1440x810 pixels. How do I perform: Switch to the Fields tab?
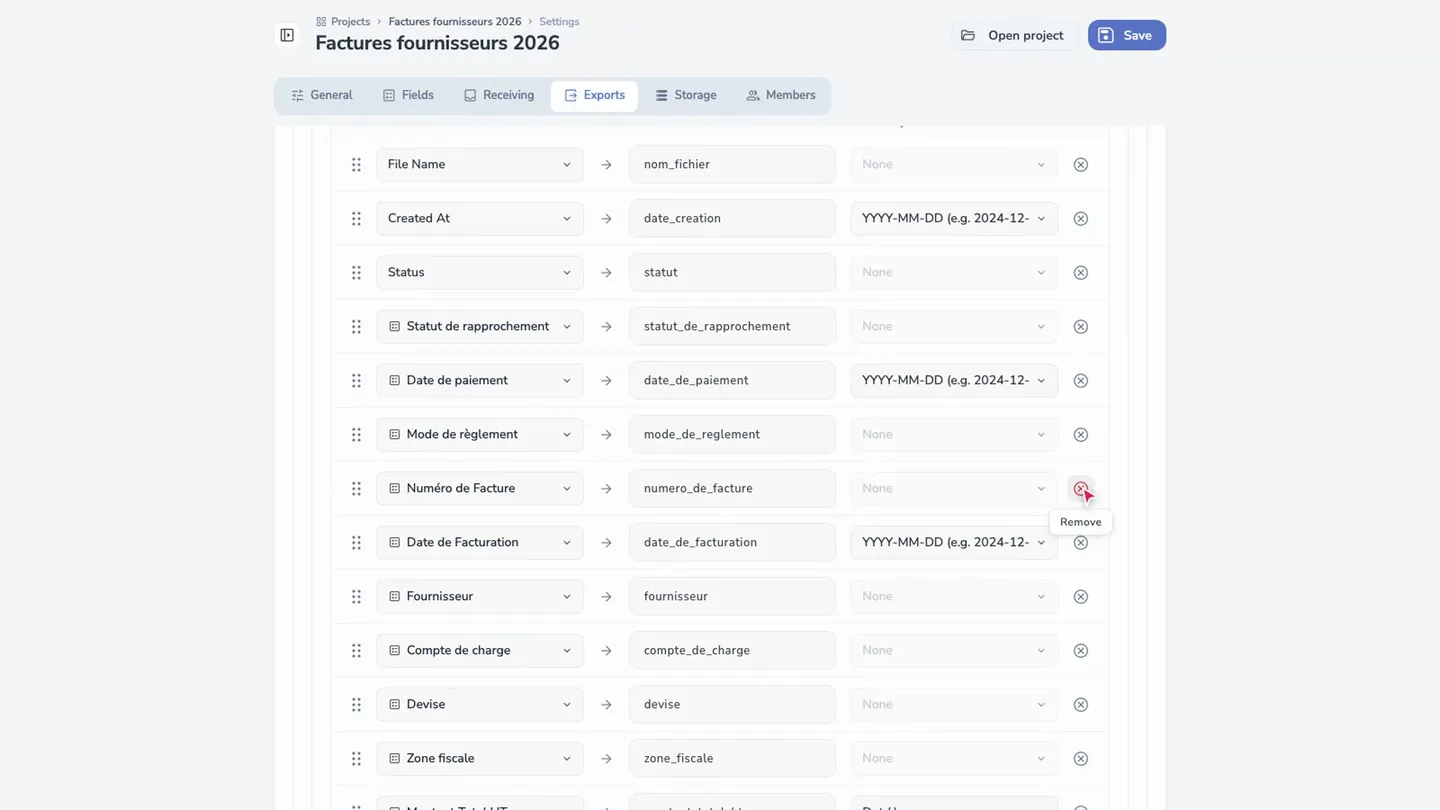408,95
